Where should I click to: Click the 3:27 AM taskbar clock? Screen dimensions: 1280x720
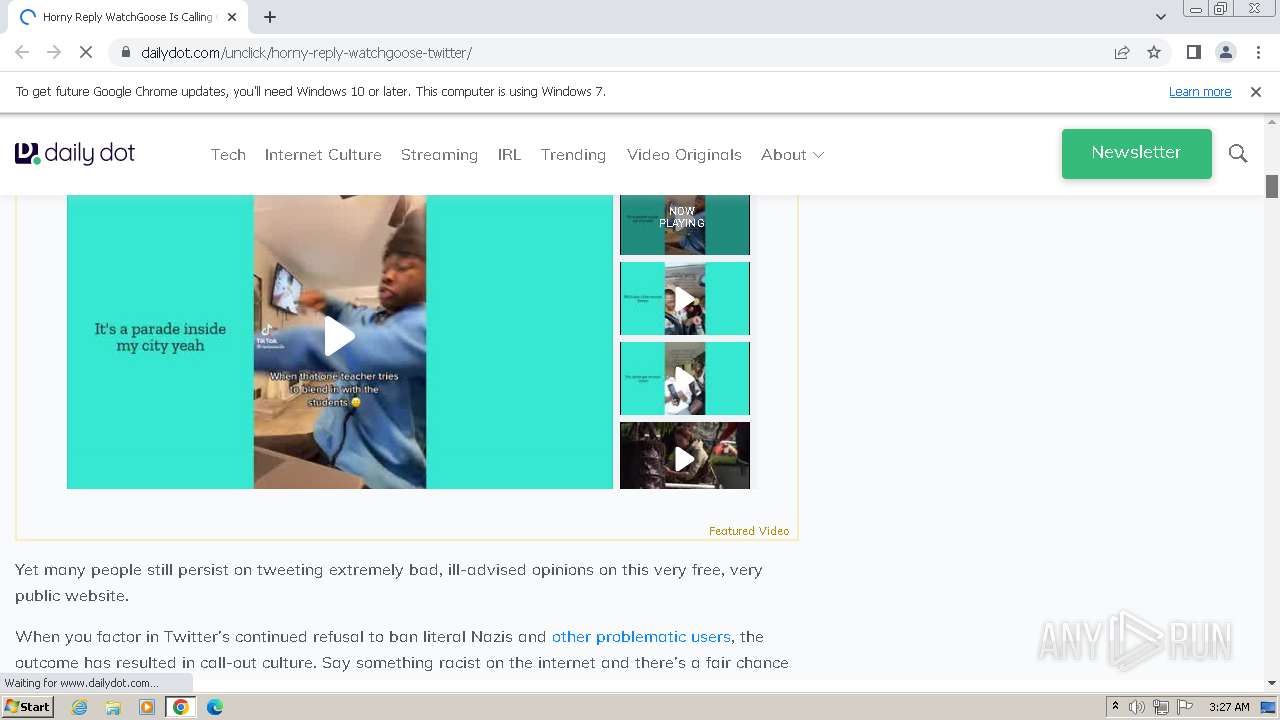[1229, 707]
